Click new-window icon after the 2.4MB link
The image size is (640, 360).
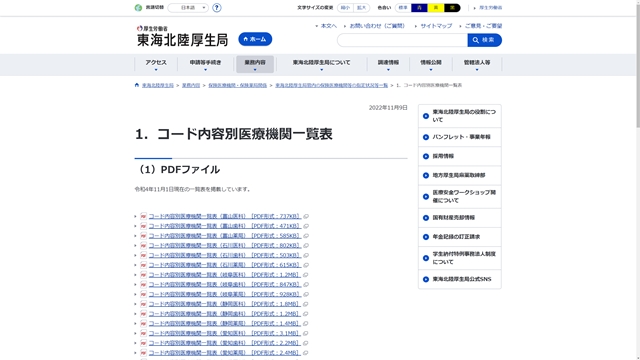(305, 353)
